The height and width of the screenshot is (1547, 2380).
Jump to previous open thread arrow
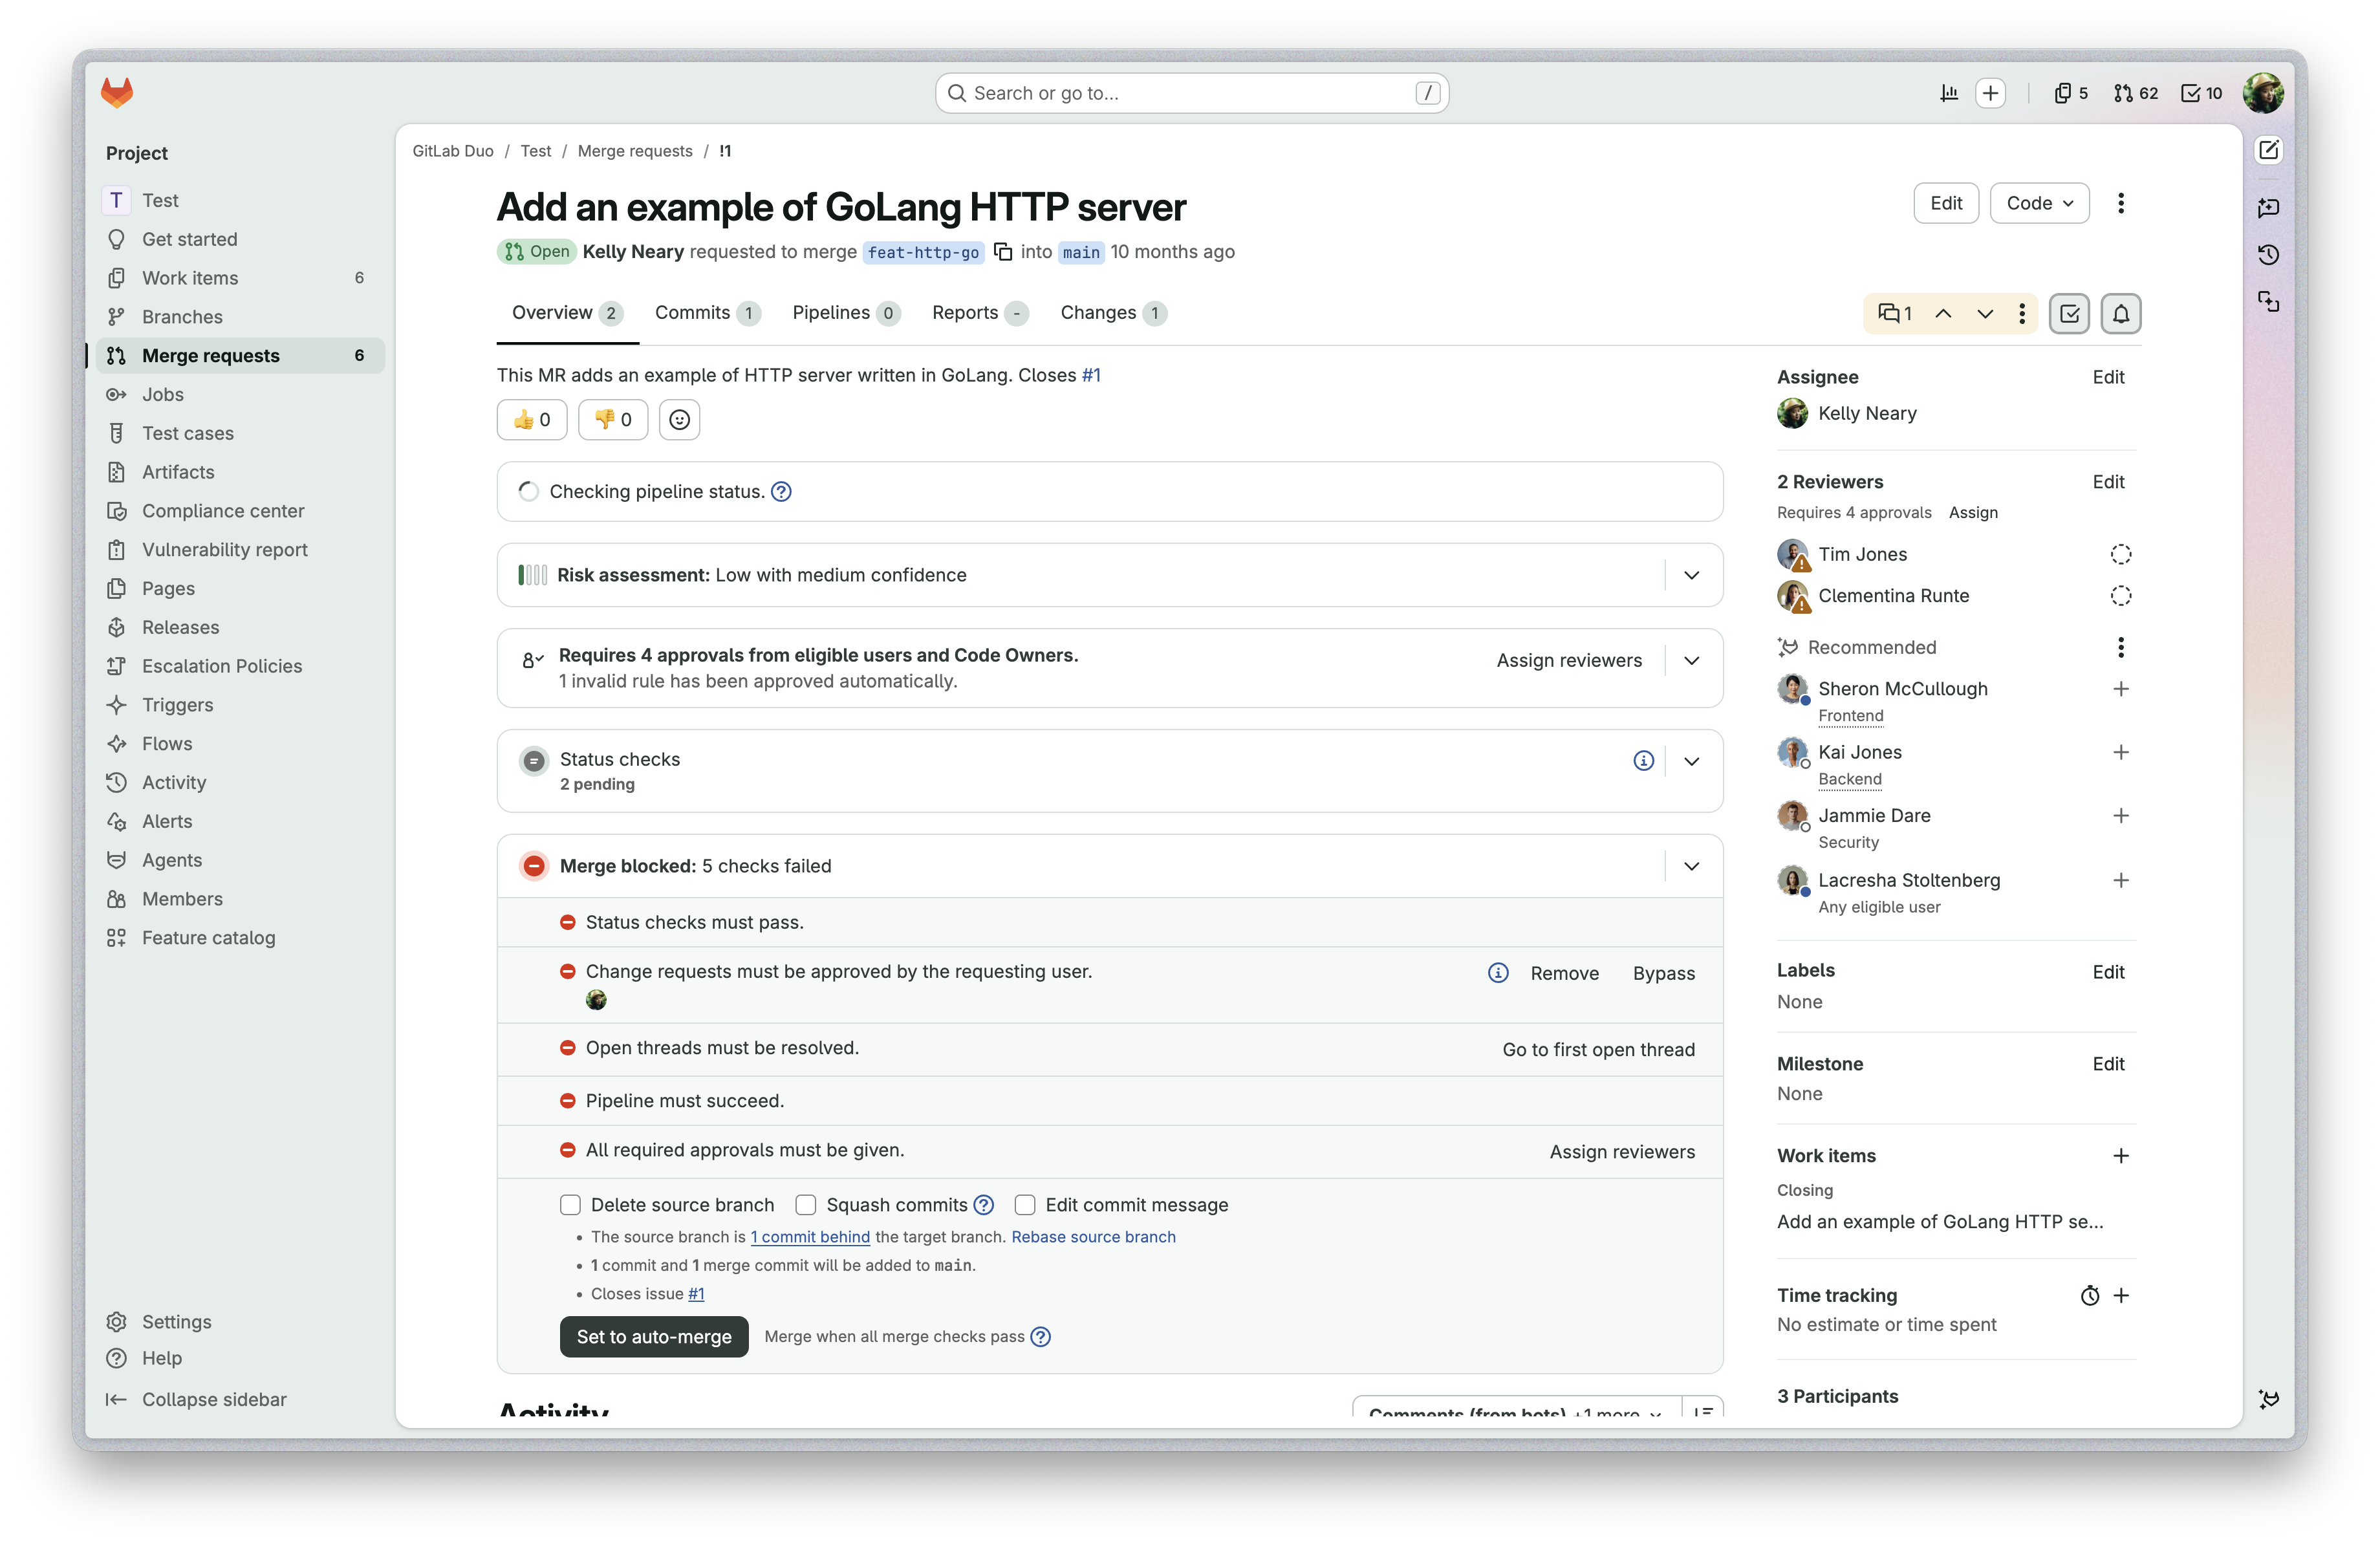(1943, 314)
